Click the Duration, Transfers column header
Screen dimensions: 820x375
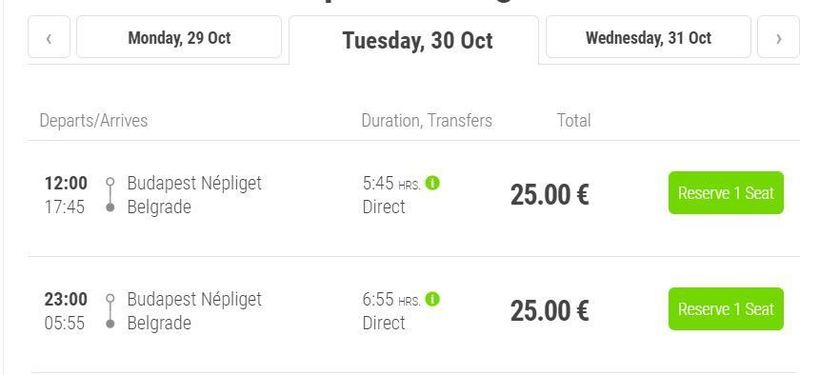pyautogui.click(x=427, y=121)
